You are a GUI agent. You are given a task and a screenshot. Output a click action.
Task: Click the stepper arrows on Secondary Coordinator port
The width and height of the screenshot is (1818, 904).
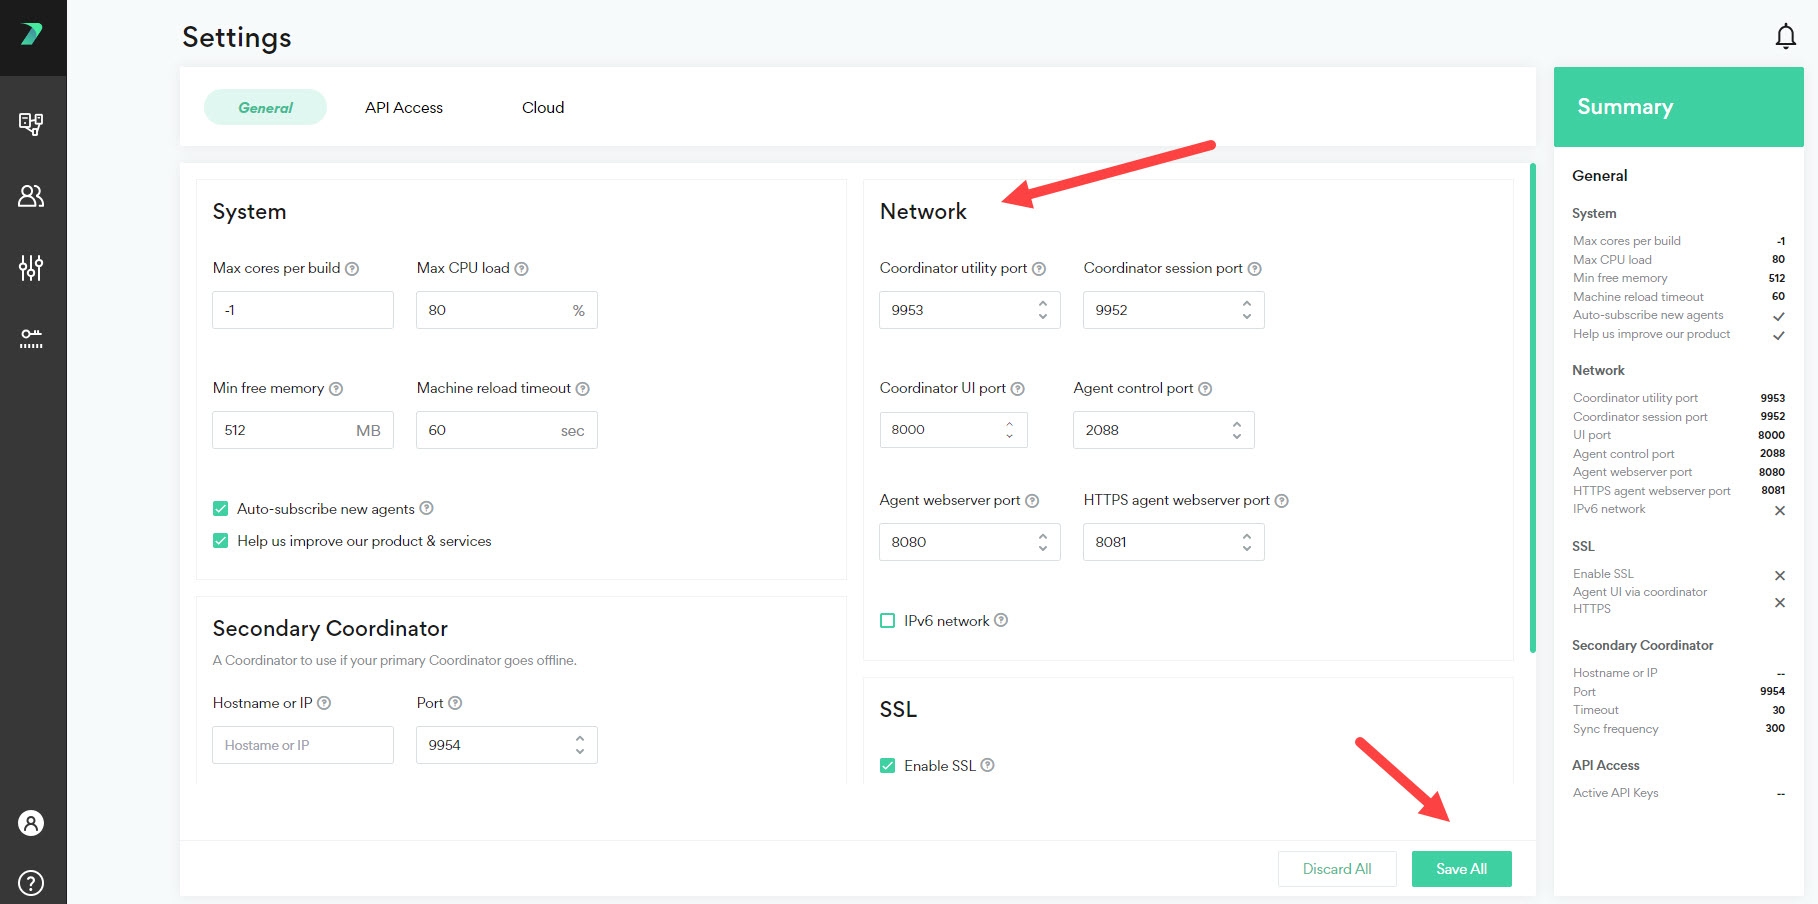580,745
